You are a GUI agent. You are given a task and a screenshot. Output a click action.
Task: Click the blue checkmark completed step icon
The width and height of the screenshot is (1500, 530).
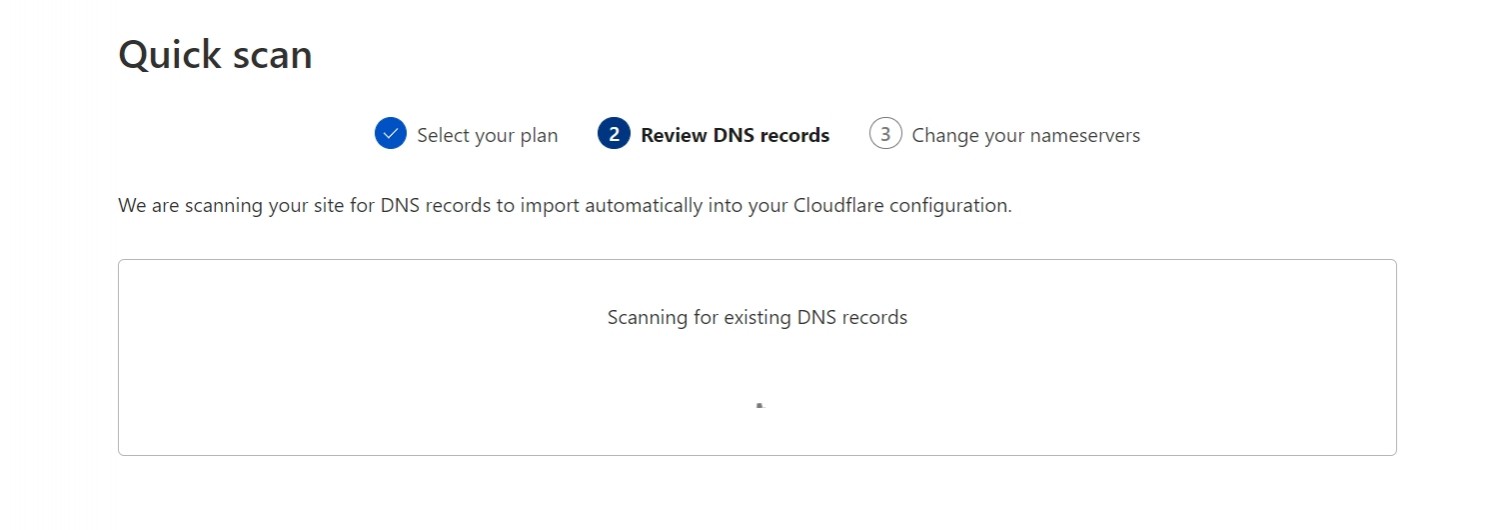[x=390, y=134]
